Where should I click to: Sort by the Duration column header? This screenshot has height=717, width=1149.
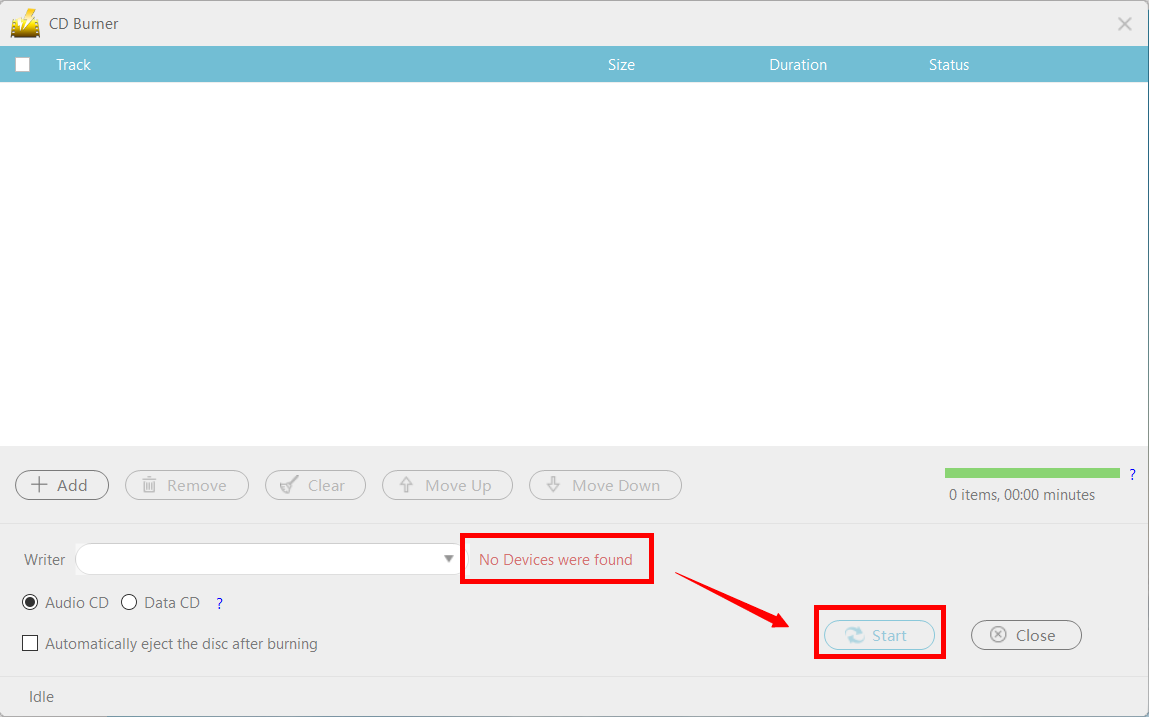click(797, 65)
